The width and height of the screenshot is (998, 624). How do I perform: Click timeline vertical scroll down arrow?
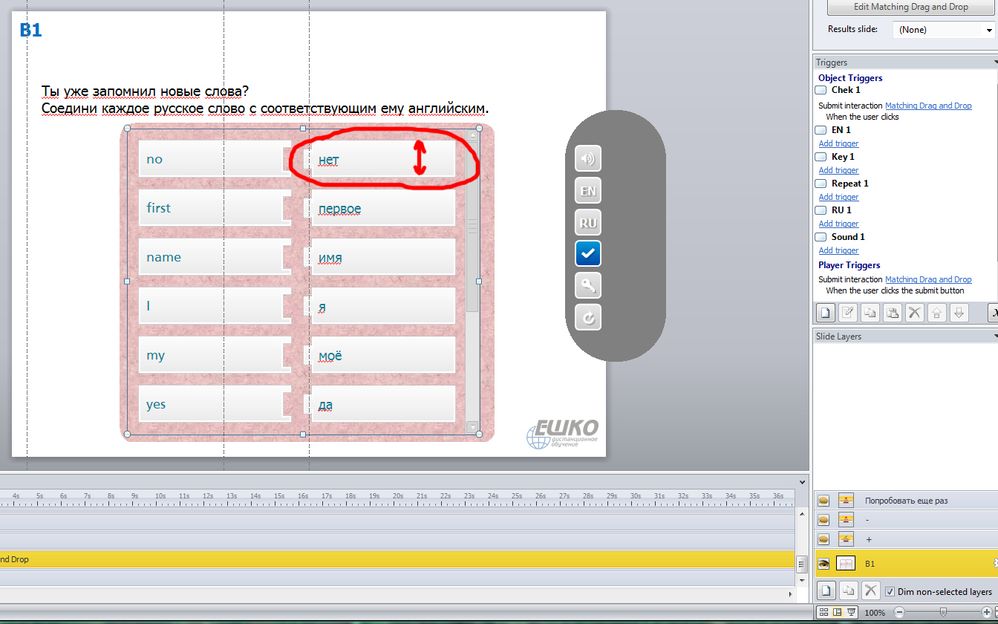(802, 580)
